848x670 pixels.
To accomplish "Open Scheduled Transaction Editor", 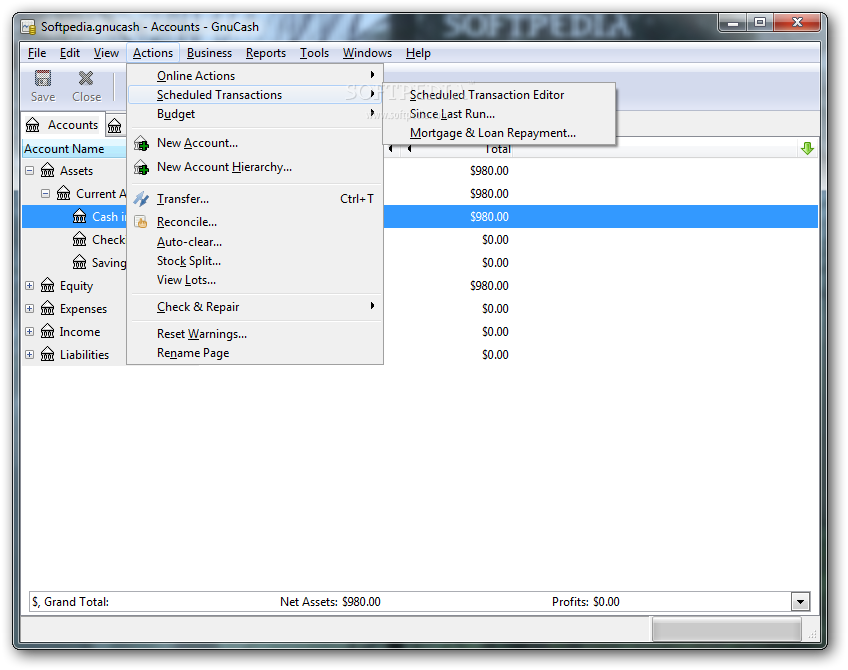I will 499,95.
